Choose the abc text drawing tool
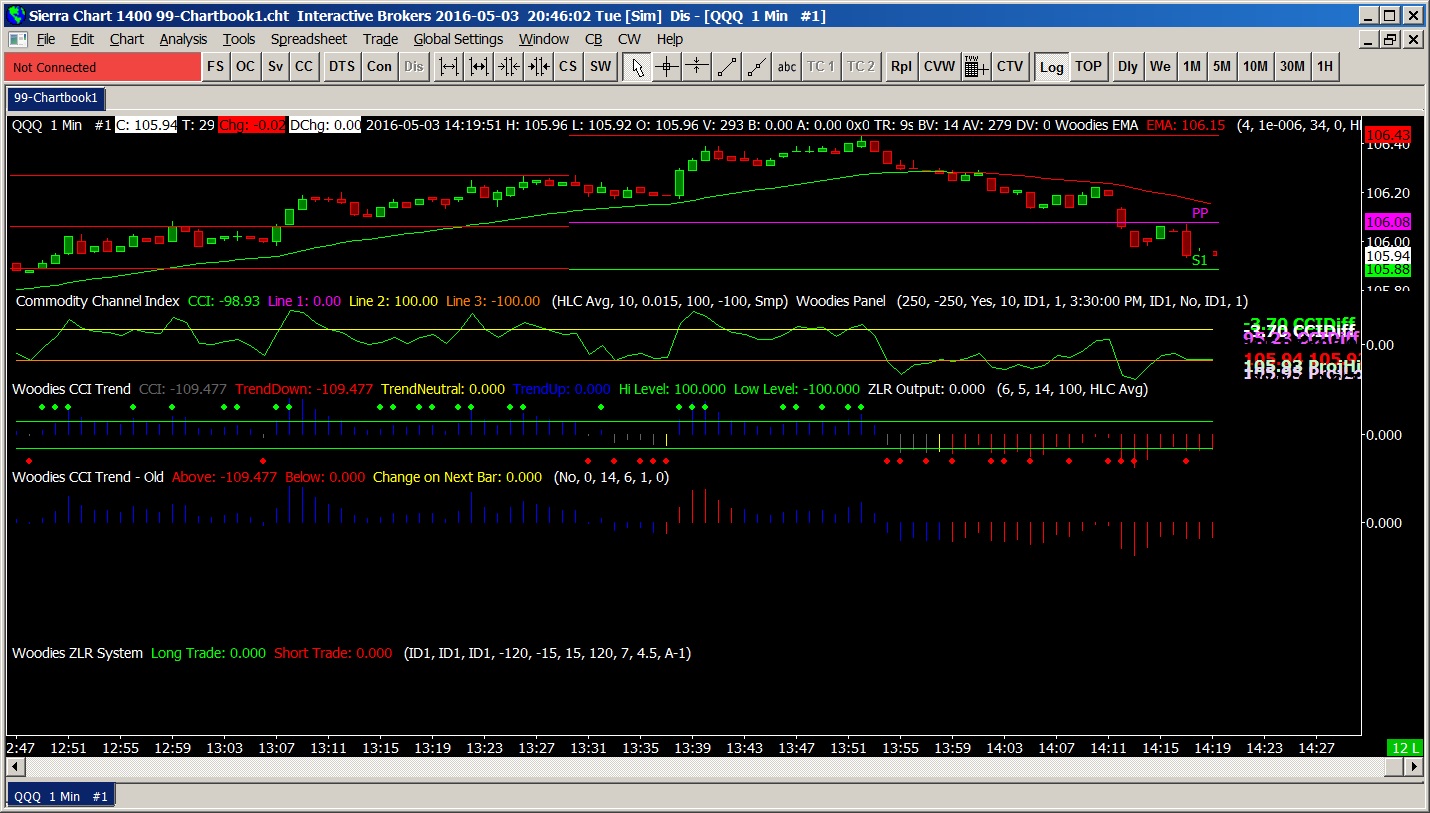Viewport: 1430px width, 813px height. pyautogui.click(x=787, y=67)
